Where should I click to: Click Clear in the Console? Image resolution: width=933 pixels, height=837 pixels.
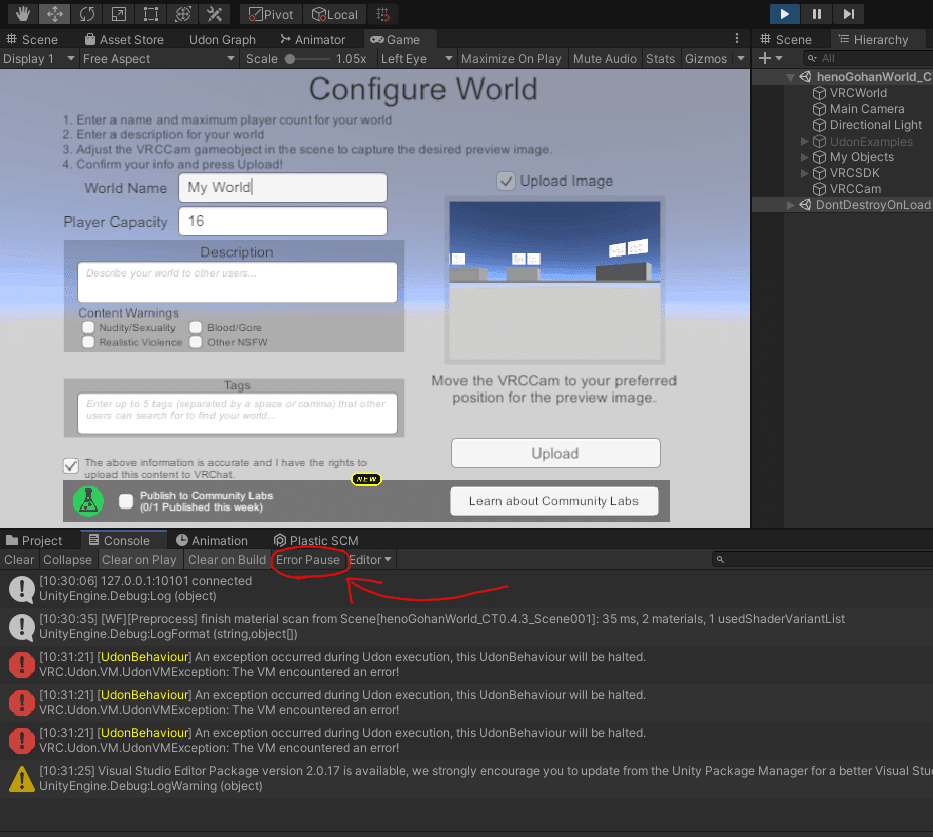point(19,560)
